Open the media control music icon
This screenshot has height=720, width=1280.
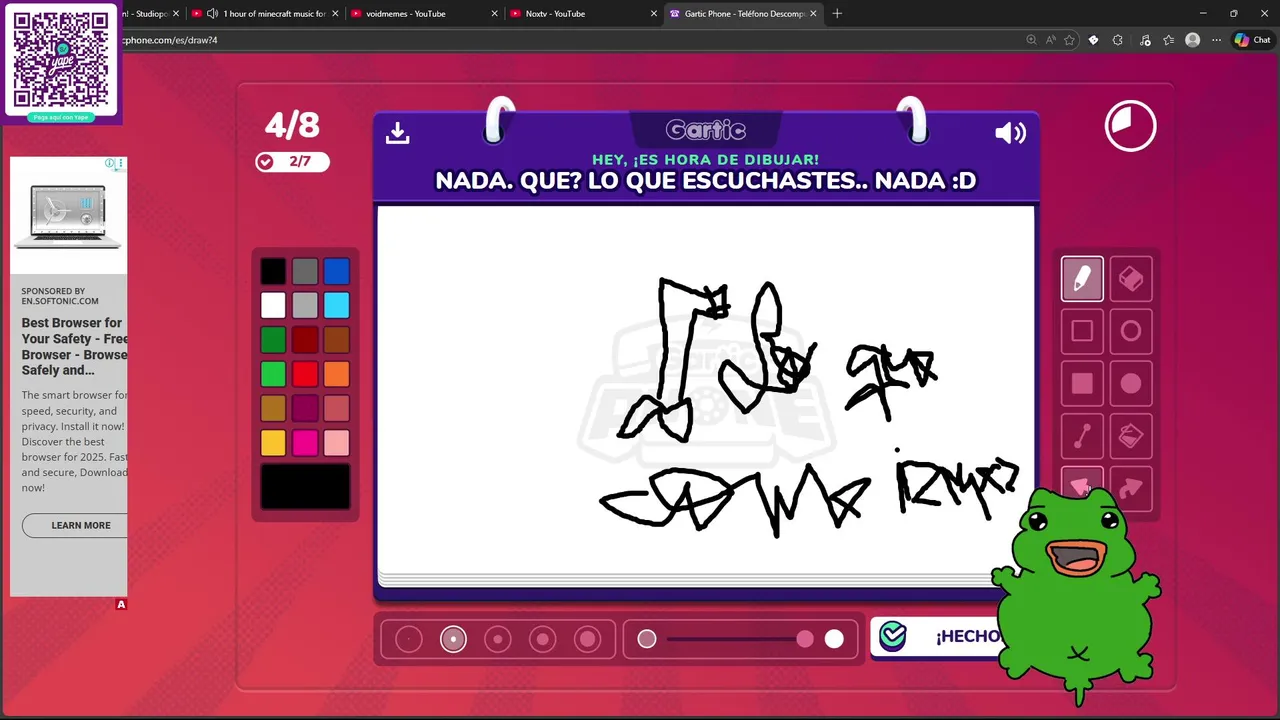pyautogui.click(x=1144, y=40)
